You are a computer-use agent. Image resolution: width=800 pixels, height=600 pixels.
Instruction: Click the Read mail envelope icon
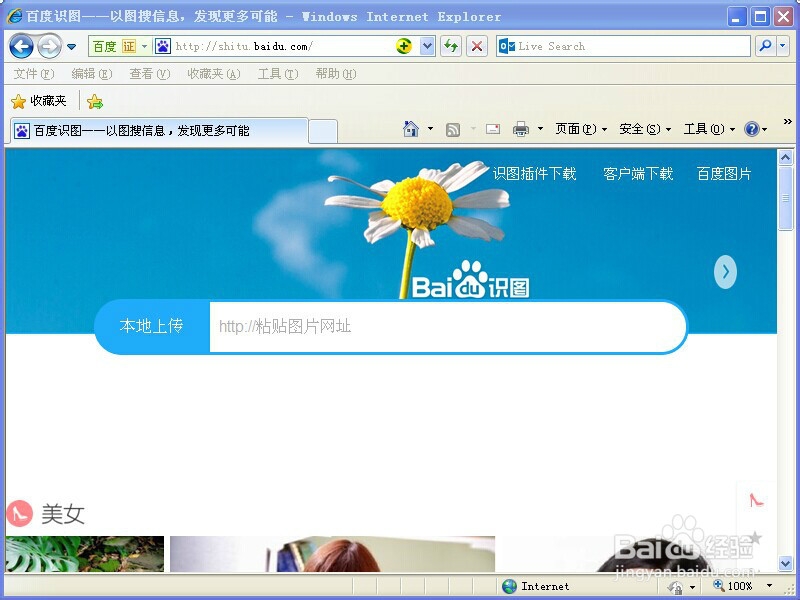tap(493, 129)
